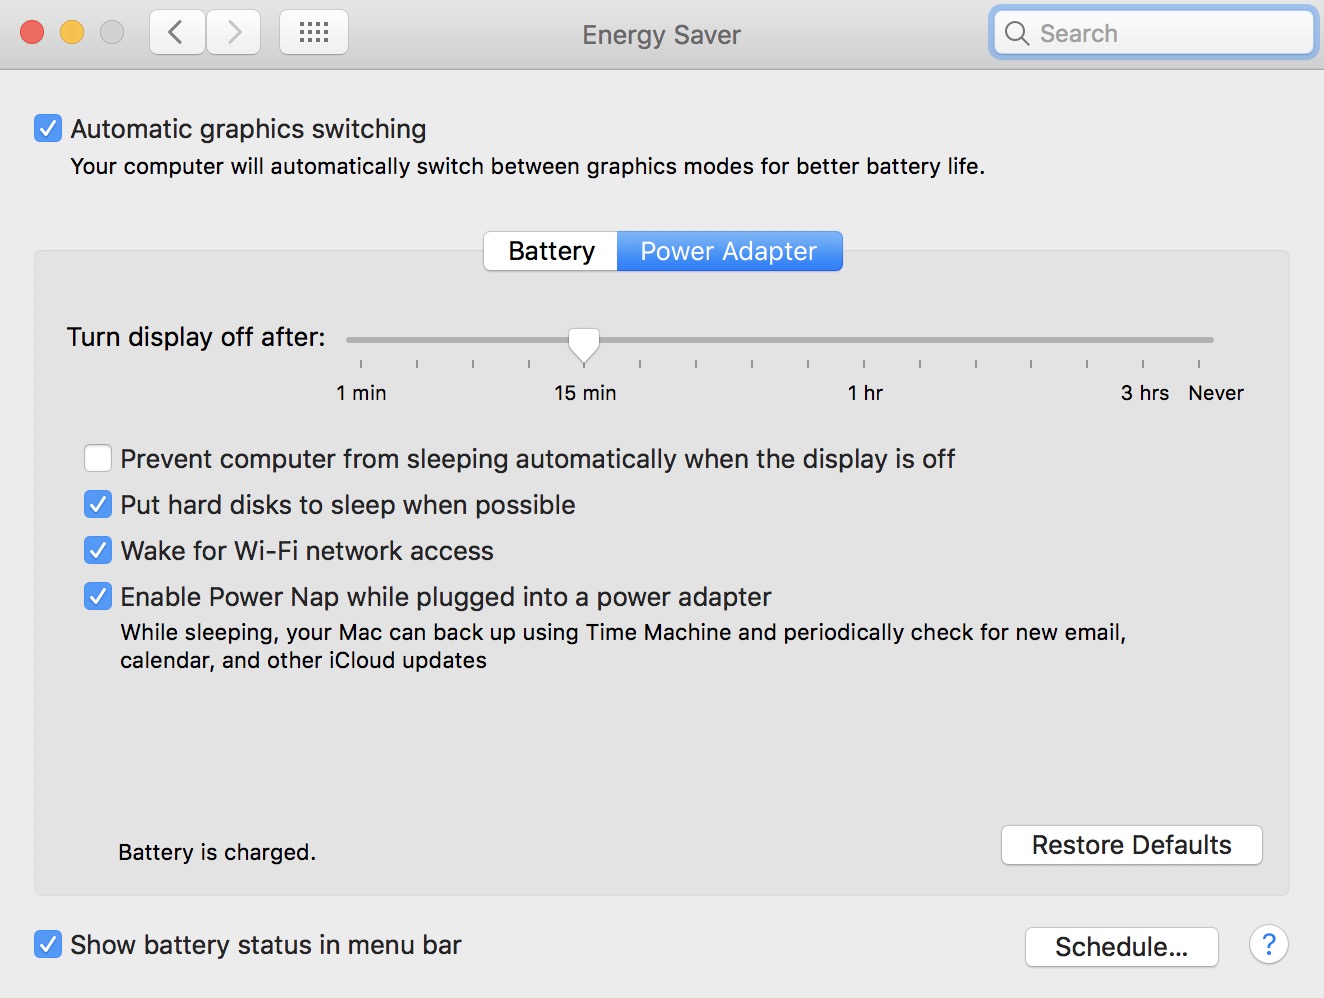Screen dimensions: 1324x998
Task: Click the "Battery is charged." status text
Action: (217, 852)
